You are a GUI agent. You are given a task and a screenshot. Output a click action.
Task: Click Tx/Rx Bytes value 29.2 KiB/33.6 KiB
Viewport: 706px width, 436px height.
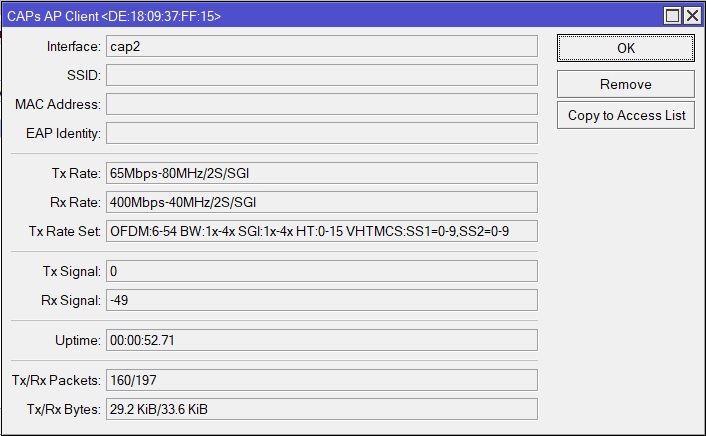coord(321,409)
